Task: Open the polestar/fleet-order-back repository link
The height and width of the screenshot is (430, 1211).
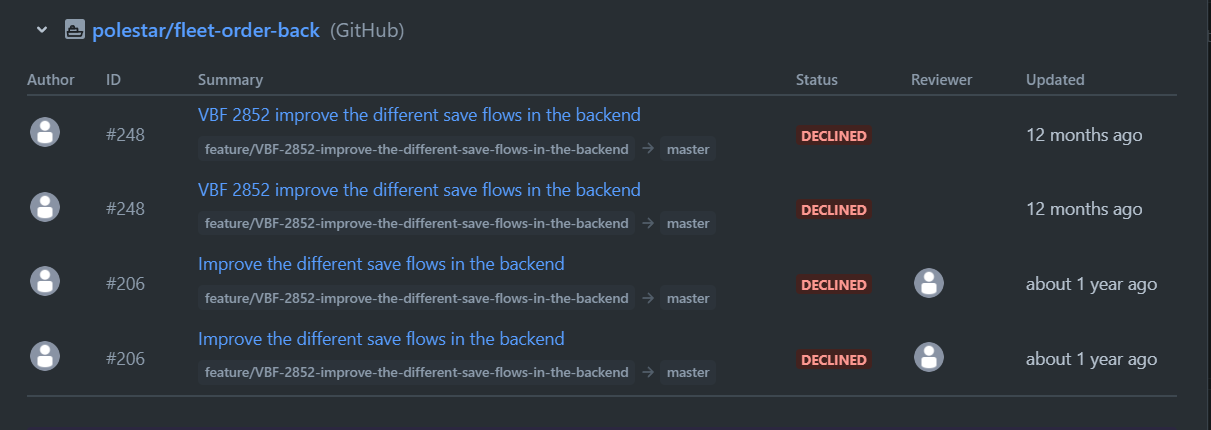Action: click(x=206, y=30)
